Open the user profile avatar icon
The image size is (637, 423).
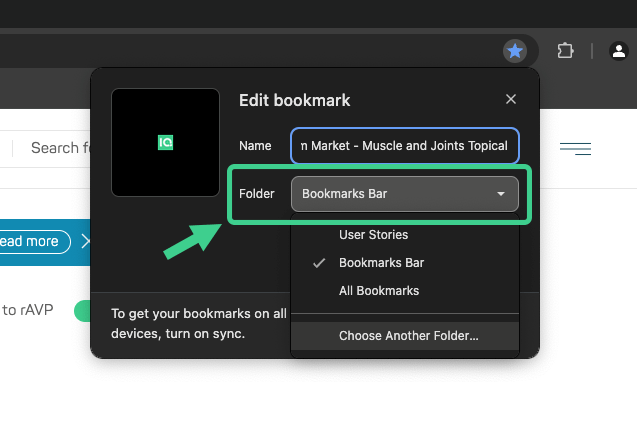click(x=619, y=51)
